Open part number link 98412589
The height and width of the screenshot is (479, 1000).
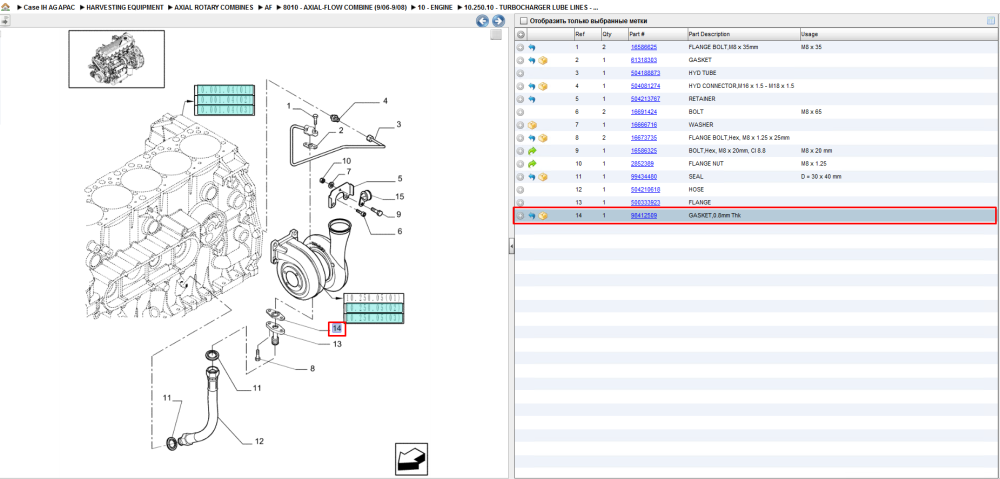point(643,216)
